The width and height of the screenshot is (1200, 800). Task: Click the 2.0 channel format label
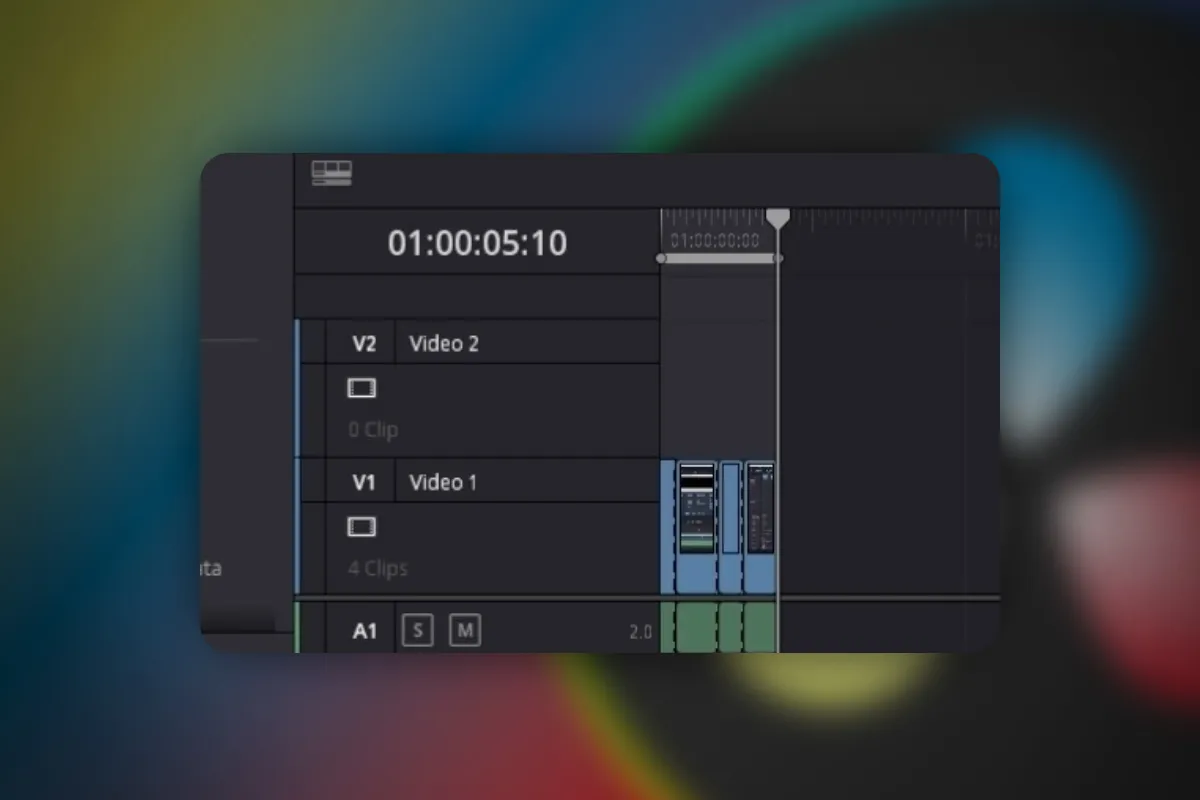640,632
